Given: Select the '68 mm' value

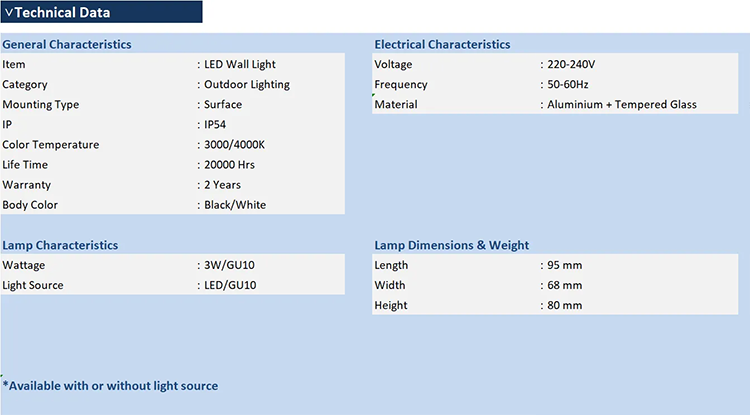Looking at the screenshot, I should click(x=564, y=285).
